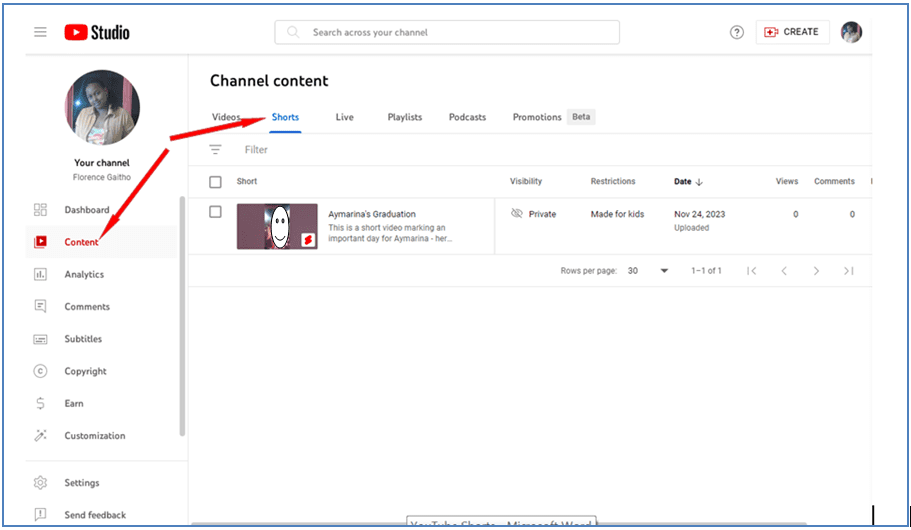Click the YouTube Studio logo
Image resolution: width=911 pixels, height=530 pixels.
pyautogui.click(x=97, y=33)
